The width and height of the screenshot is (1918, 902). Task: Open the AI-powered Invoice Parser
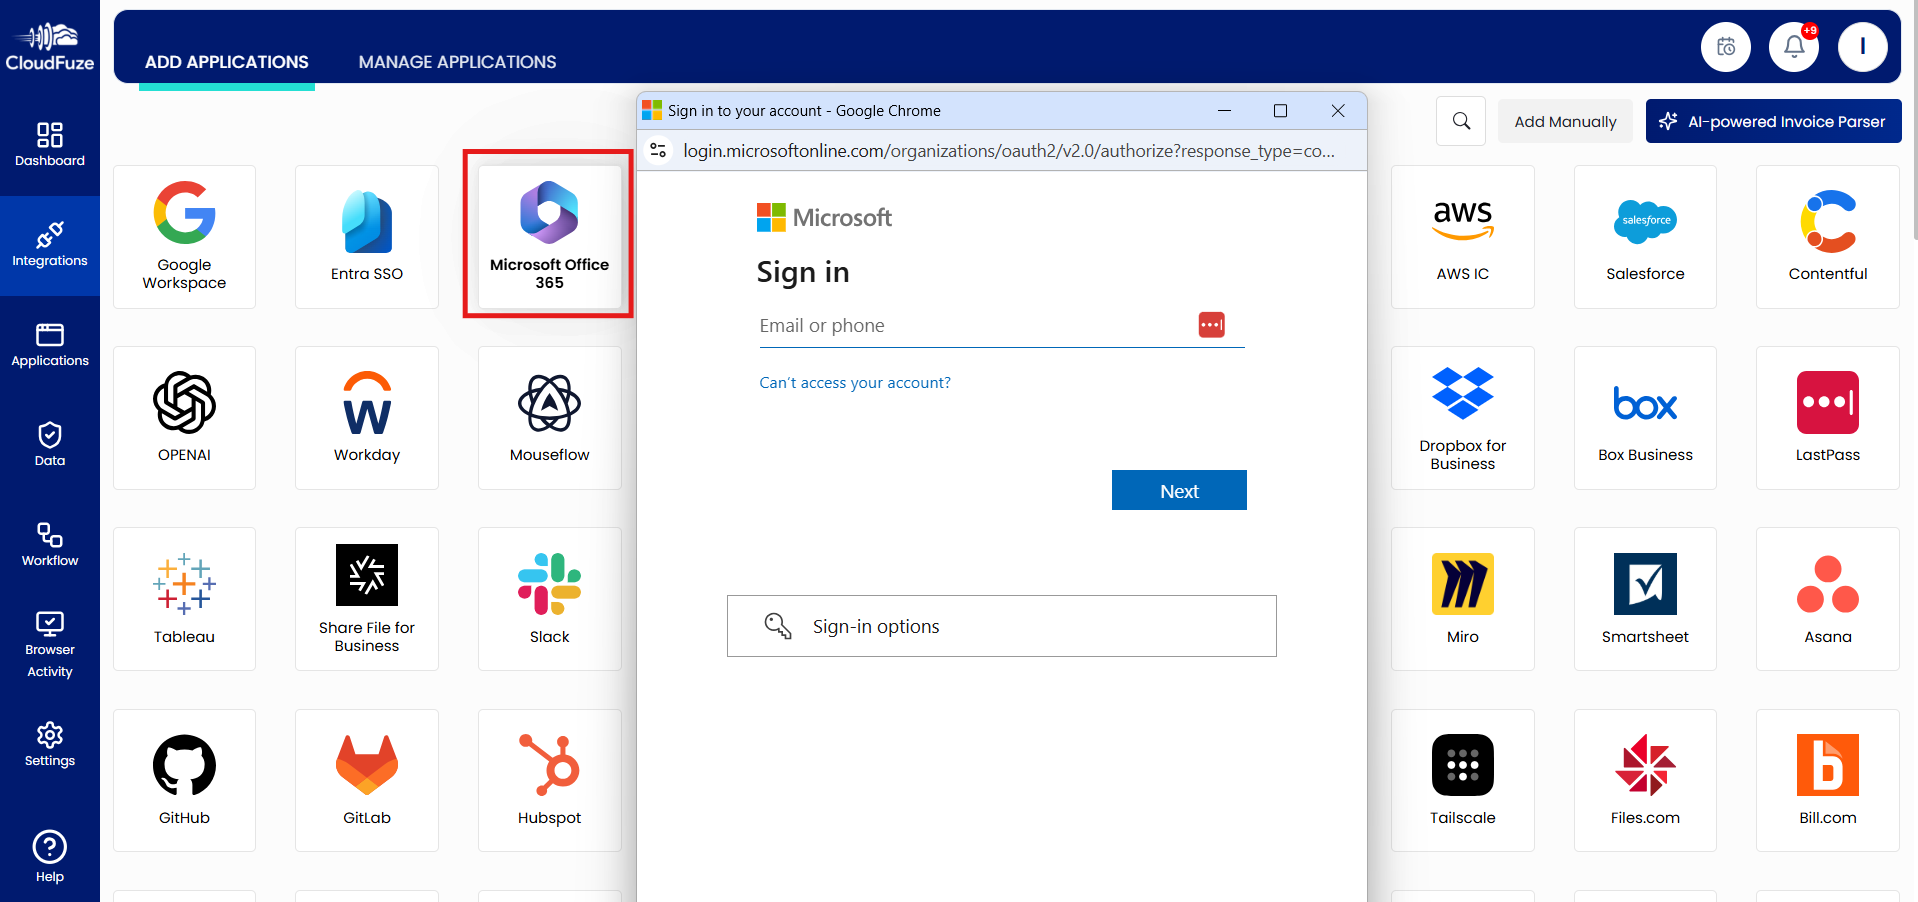(x=1772, y=121)
